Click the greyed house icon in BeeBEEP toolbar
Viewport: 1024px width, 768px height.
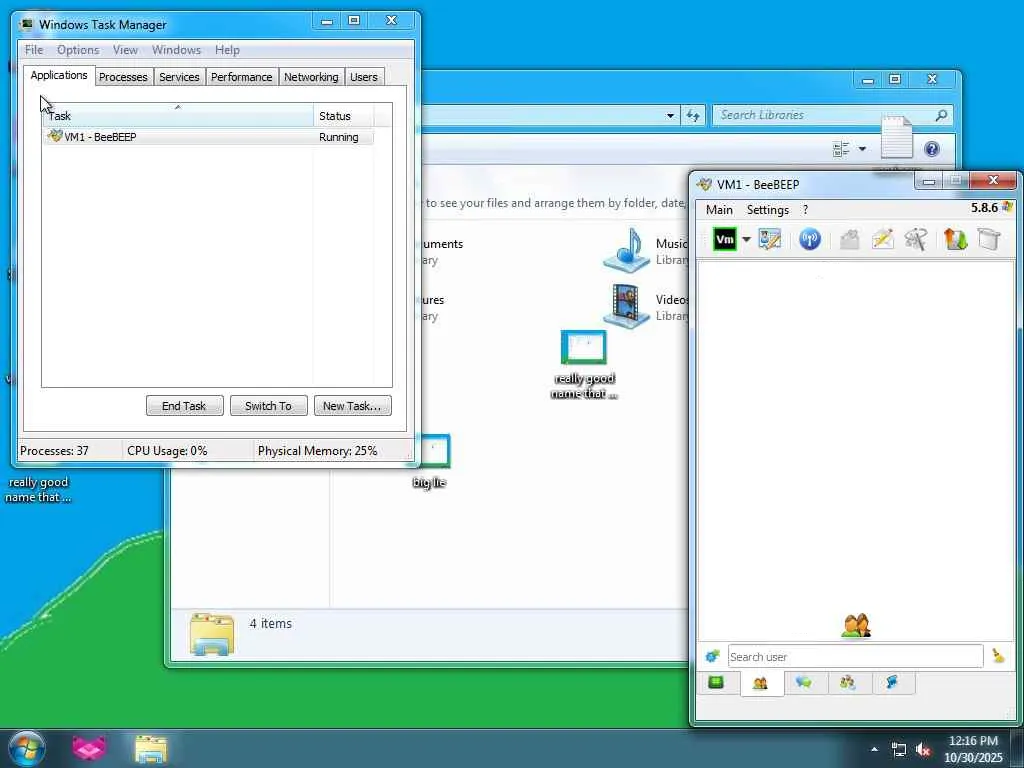pos(849,240)
